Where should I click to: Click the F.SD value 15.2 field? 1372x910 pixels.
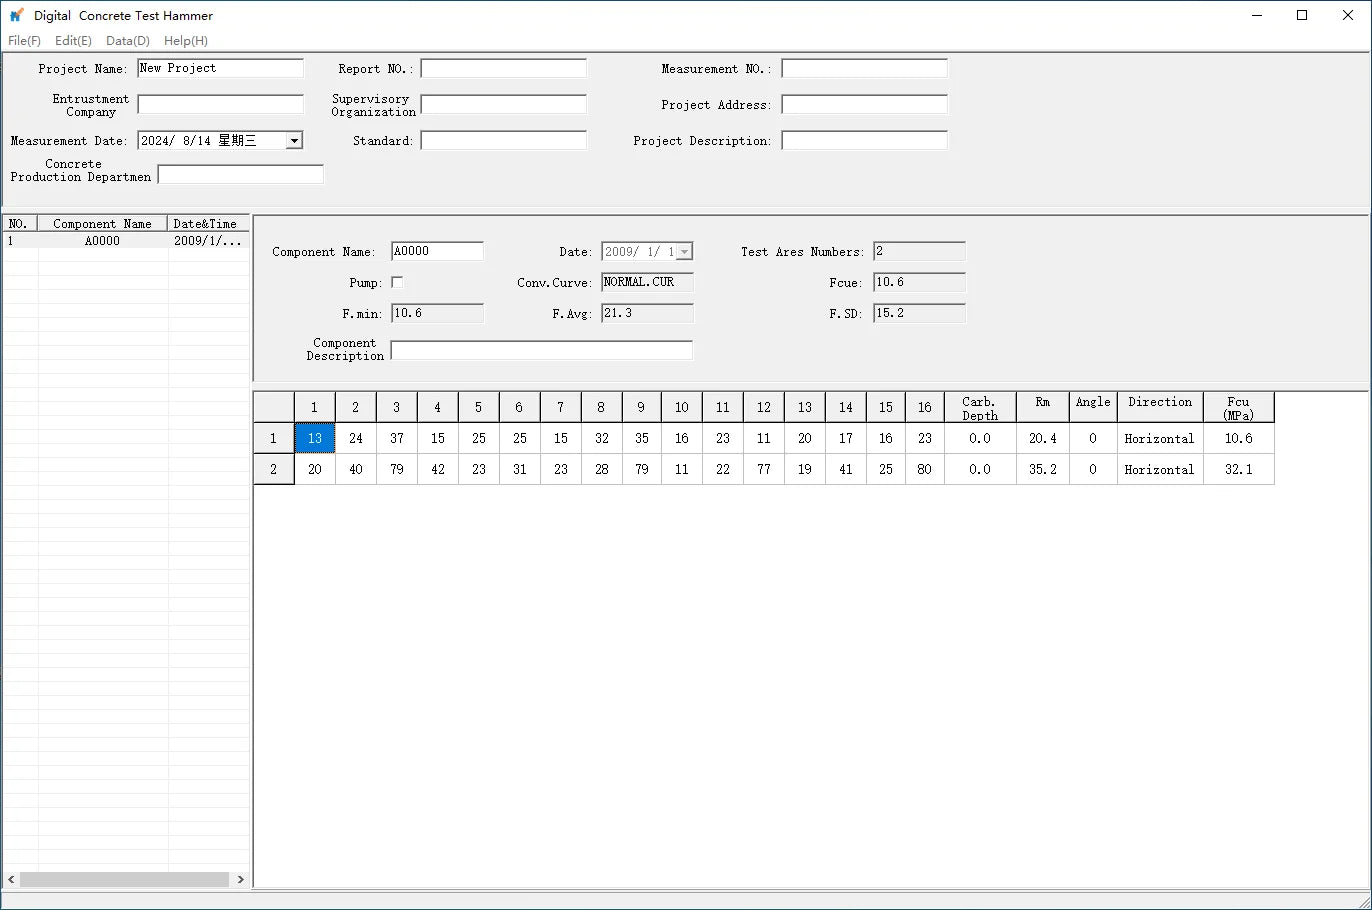(920, 313)
